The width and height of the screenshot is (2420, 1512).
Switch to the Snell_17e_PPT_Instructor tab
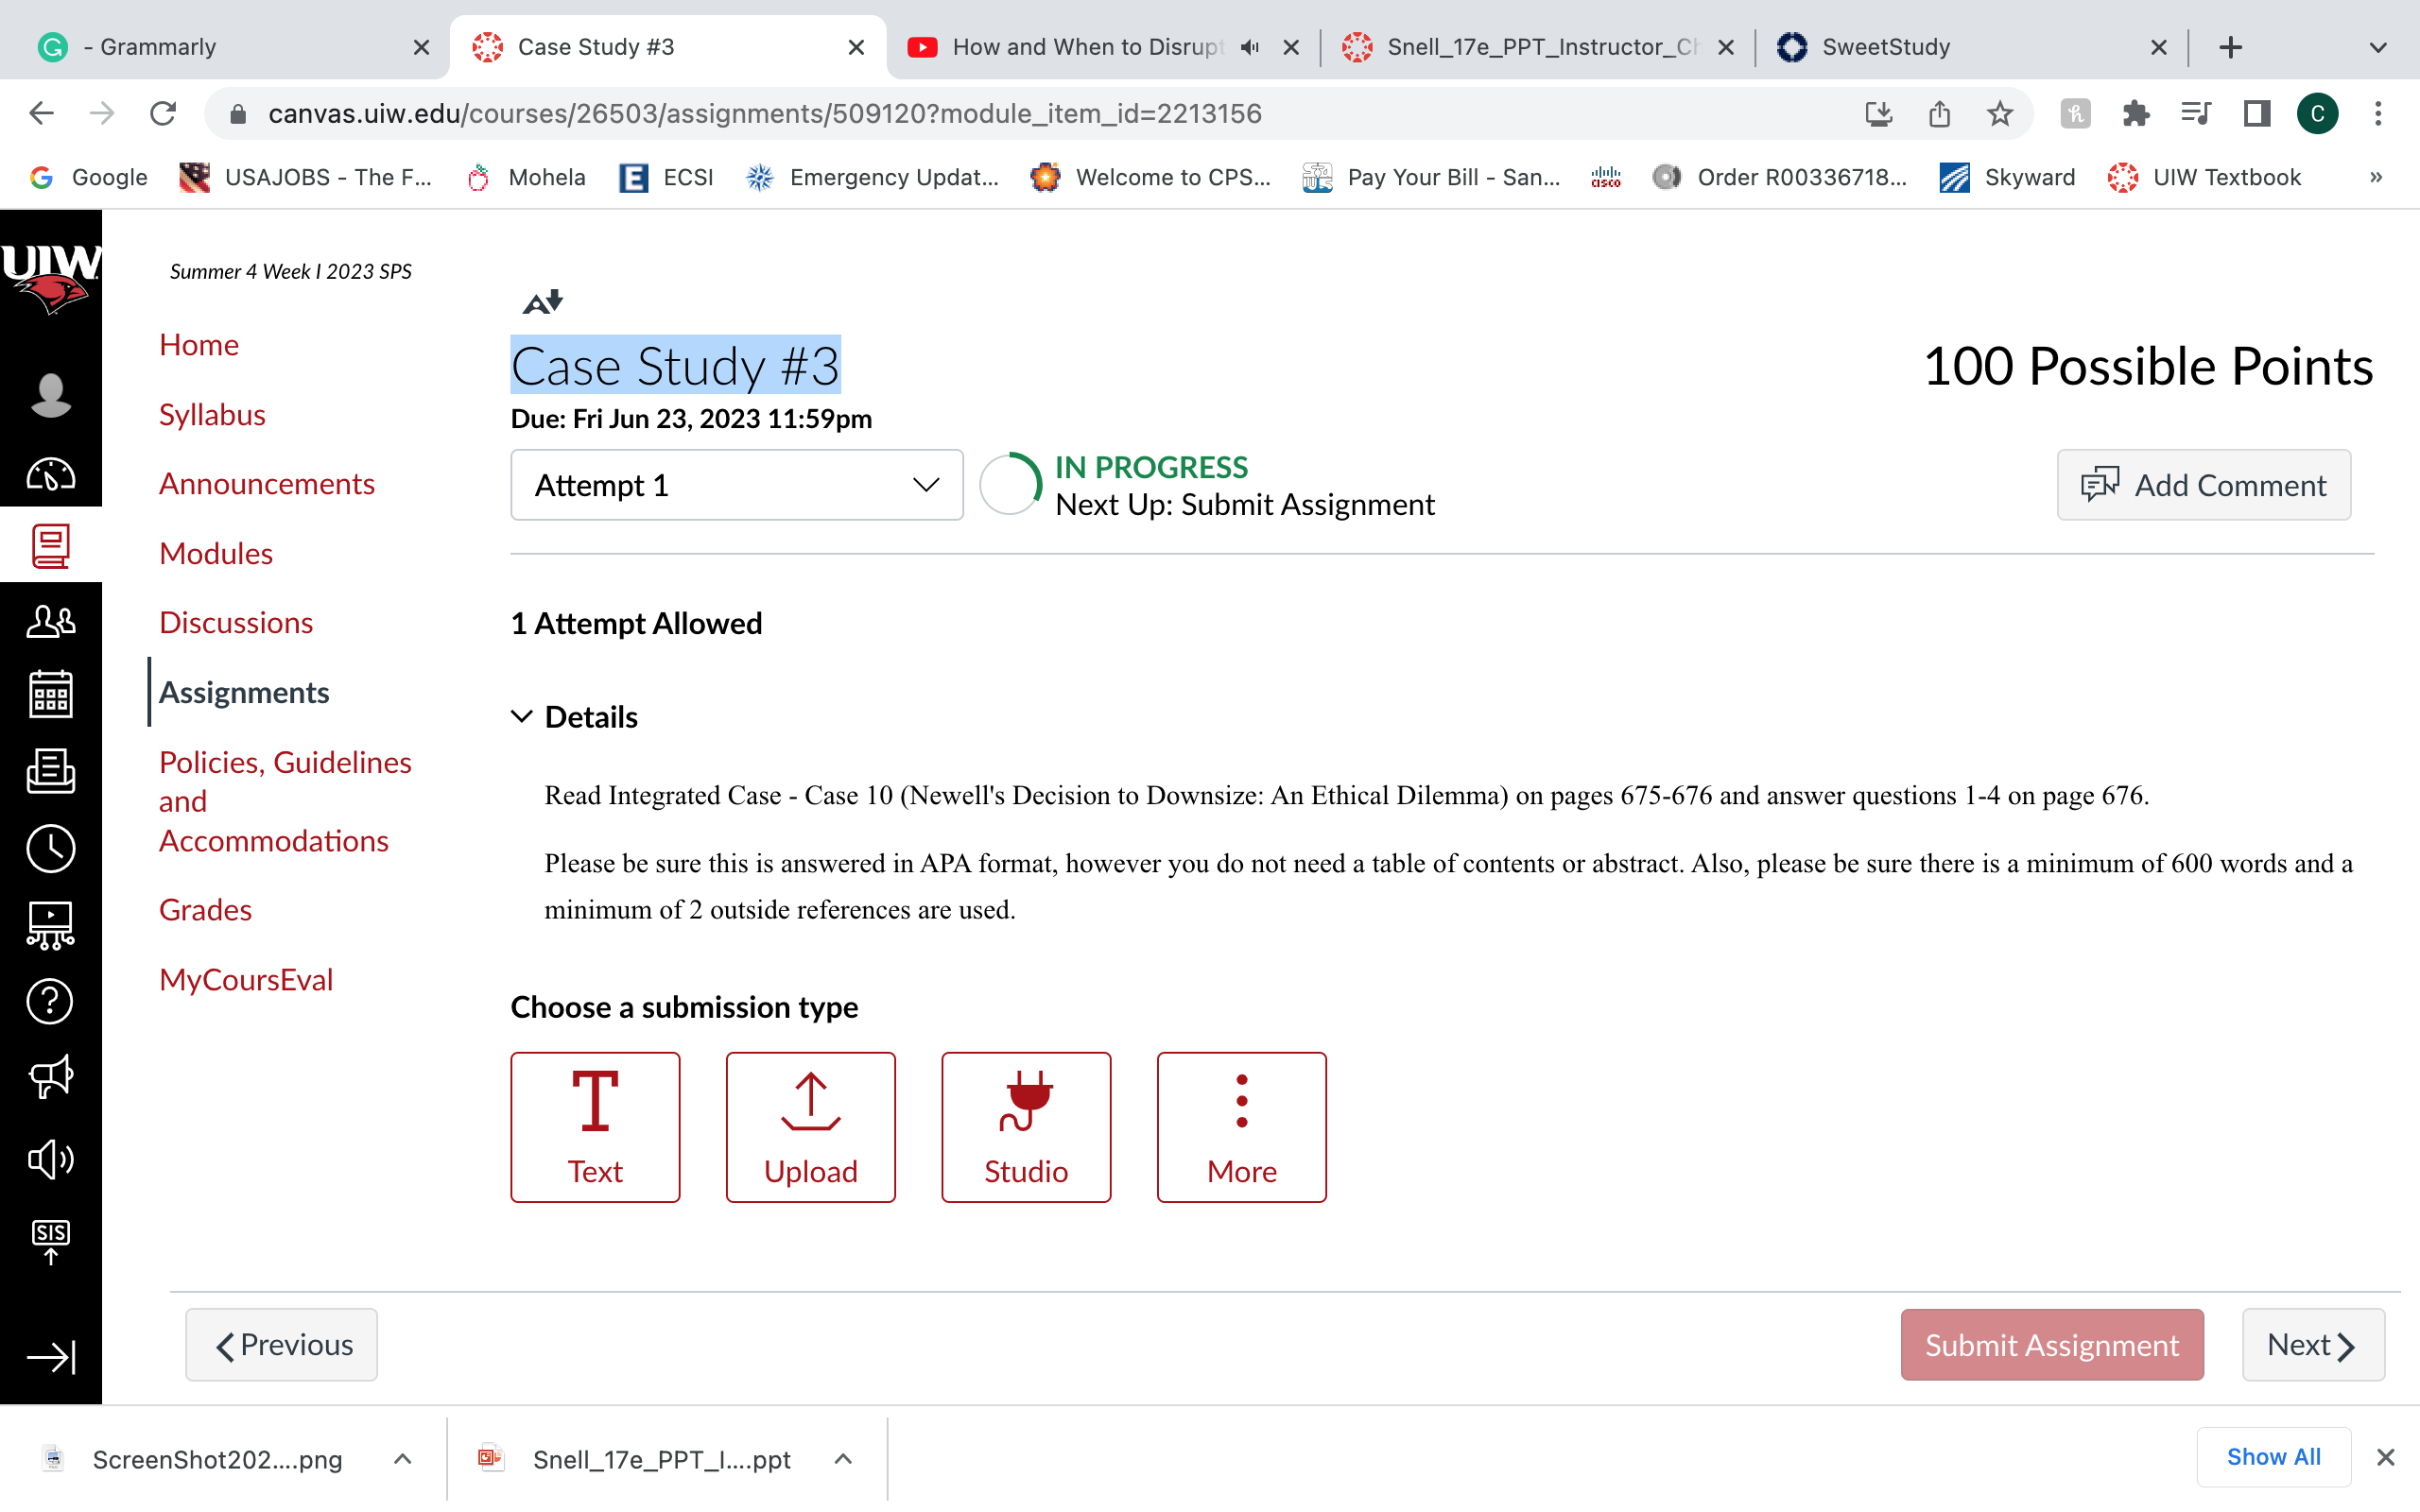click(x=1538, y=47)
